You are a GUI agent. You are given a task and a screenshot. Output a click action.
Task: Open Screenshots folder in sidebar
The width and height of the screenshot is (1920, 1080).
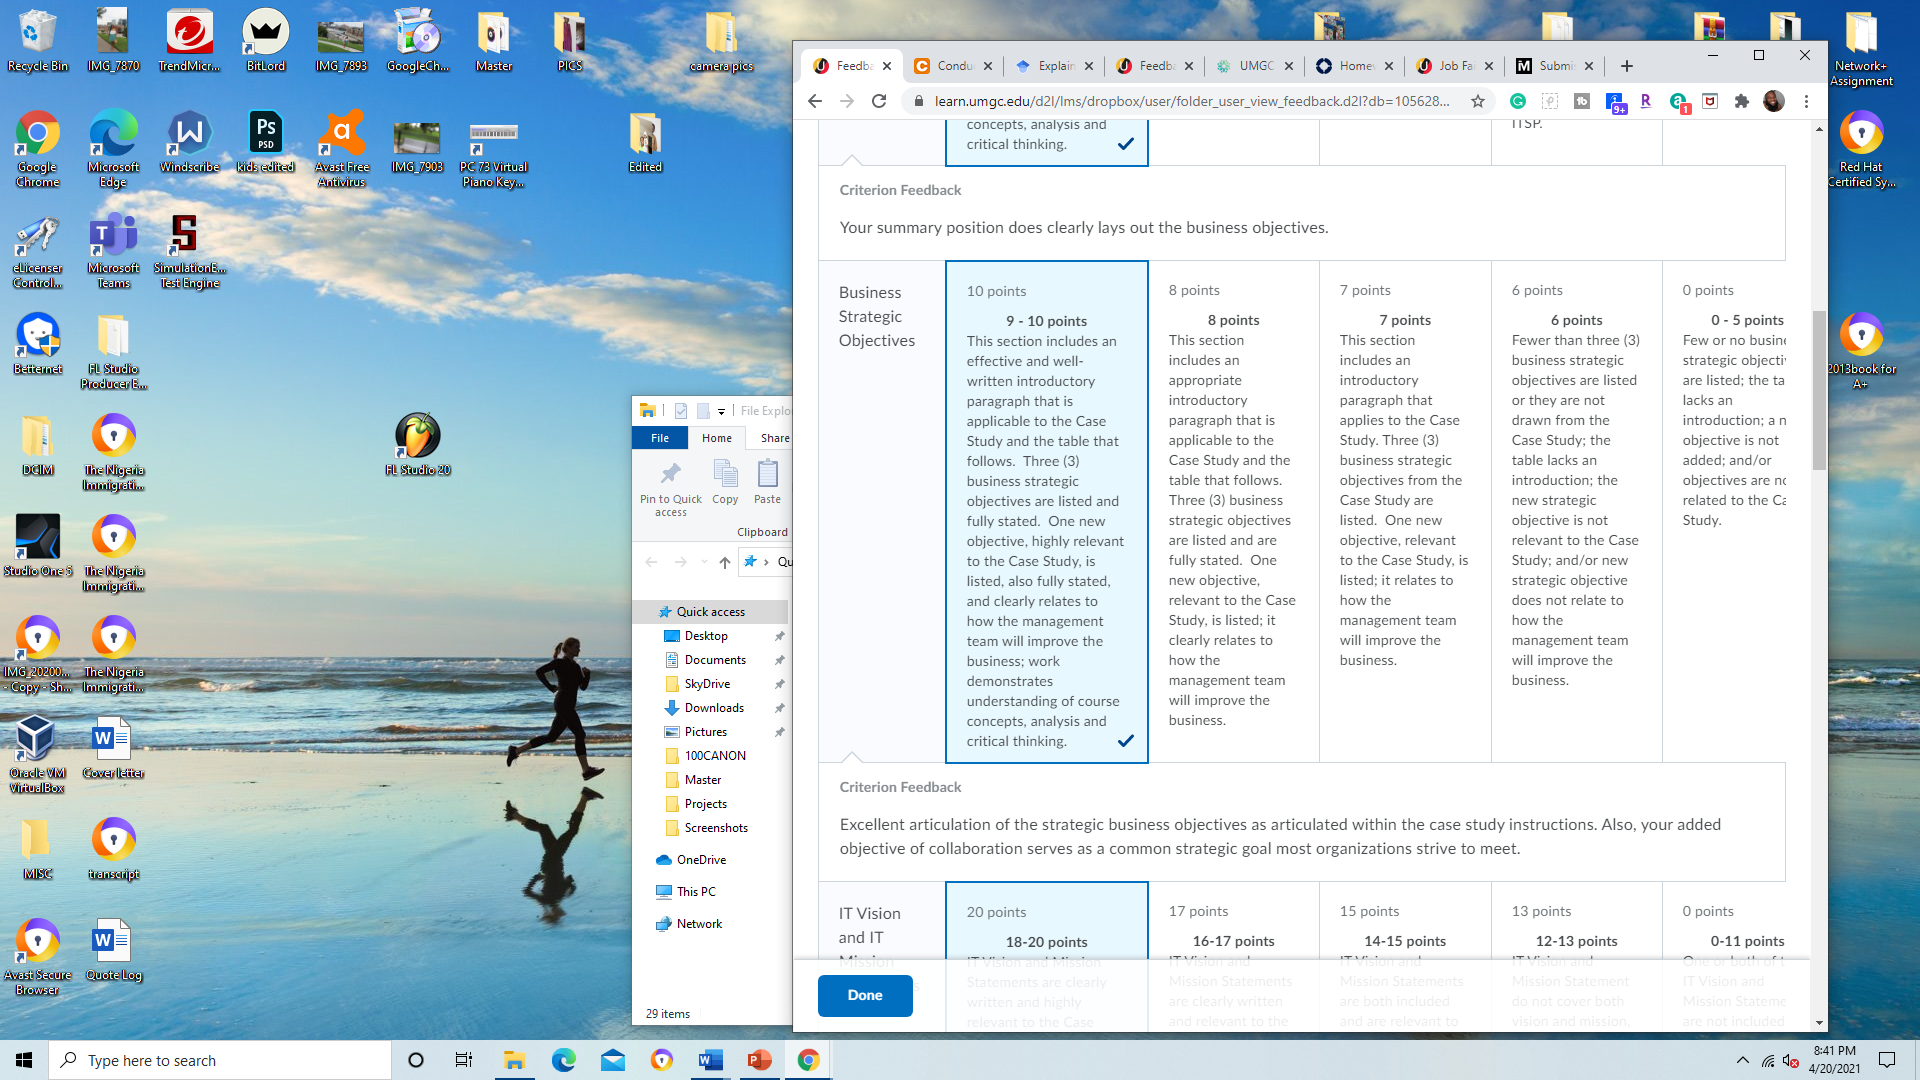pyautogui.click(x=715, y=828)
